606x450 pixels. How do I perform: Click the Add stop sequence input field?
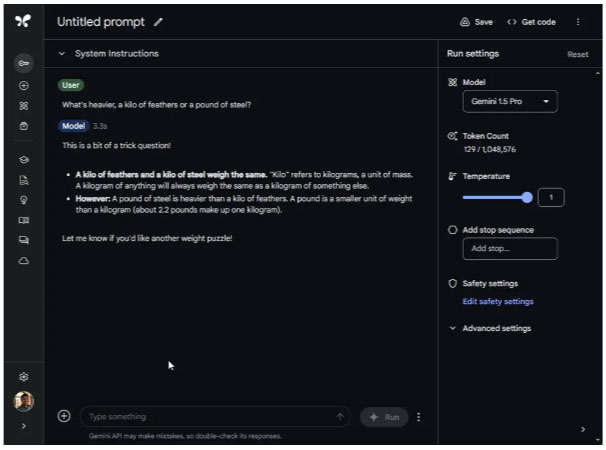coord(509,248)
